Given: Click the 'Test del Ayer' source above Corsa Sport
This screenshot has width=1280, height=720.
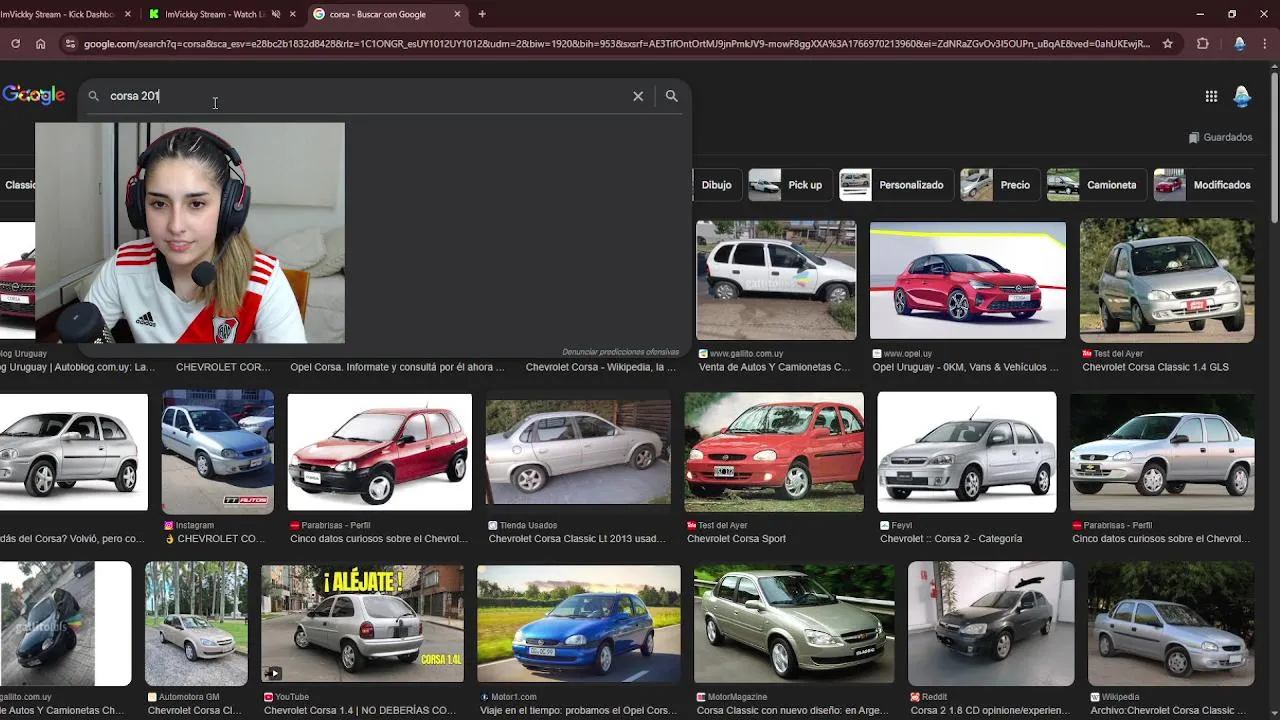Looking at the screenshot, I should pos(723,525).
